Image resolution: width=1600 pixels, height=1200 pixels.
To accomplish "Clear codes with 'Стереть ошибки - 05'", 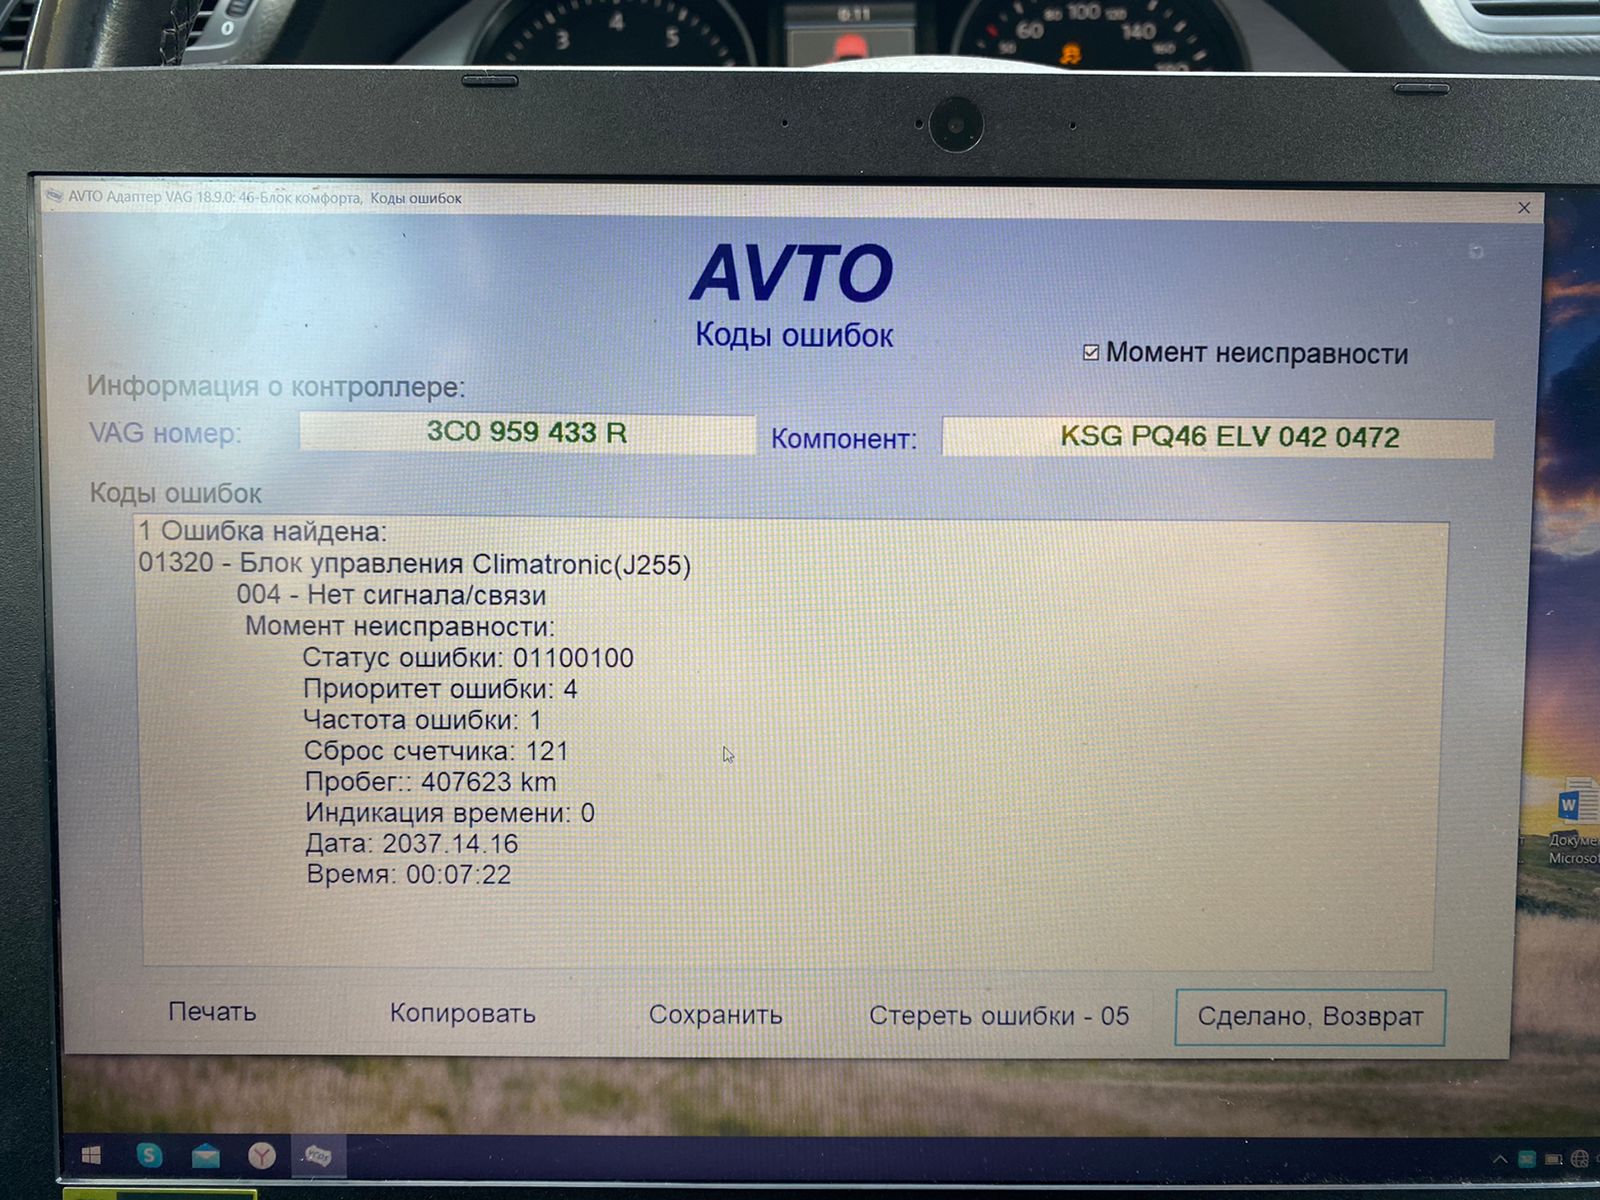I will (x=998, y=1016).
